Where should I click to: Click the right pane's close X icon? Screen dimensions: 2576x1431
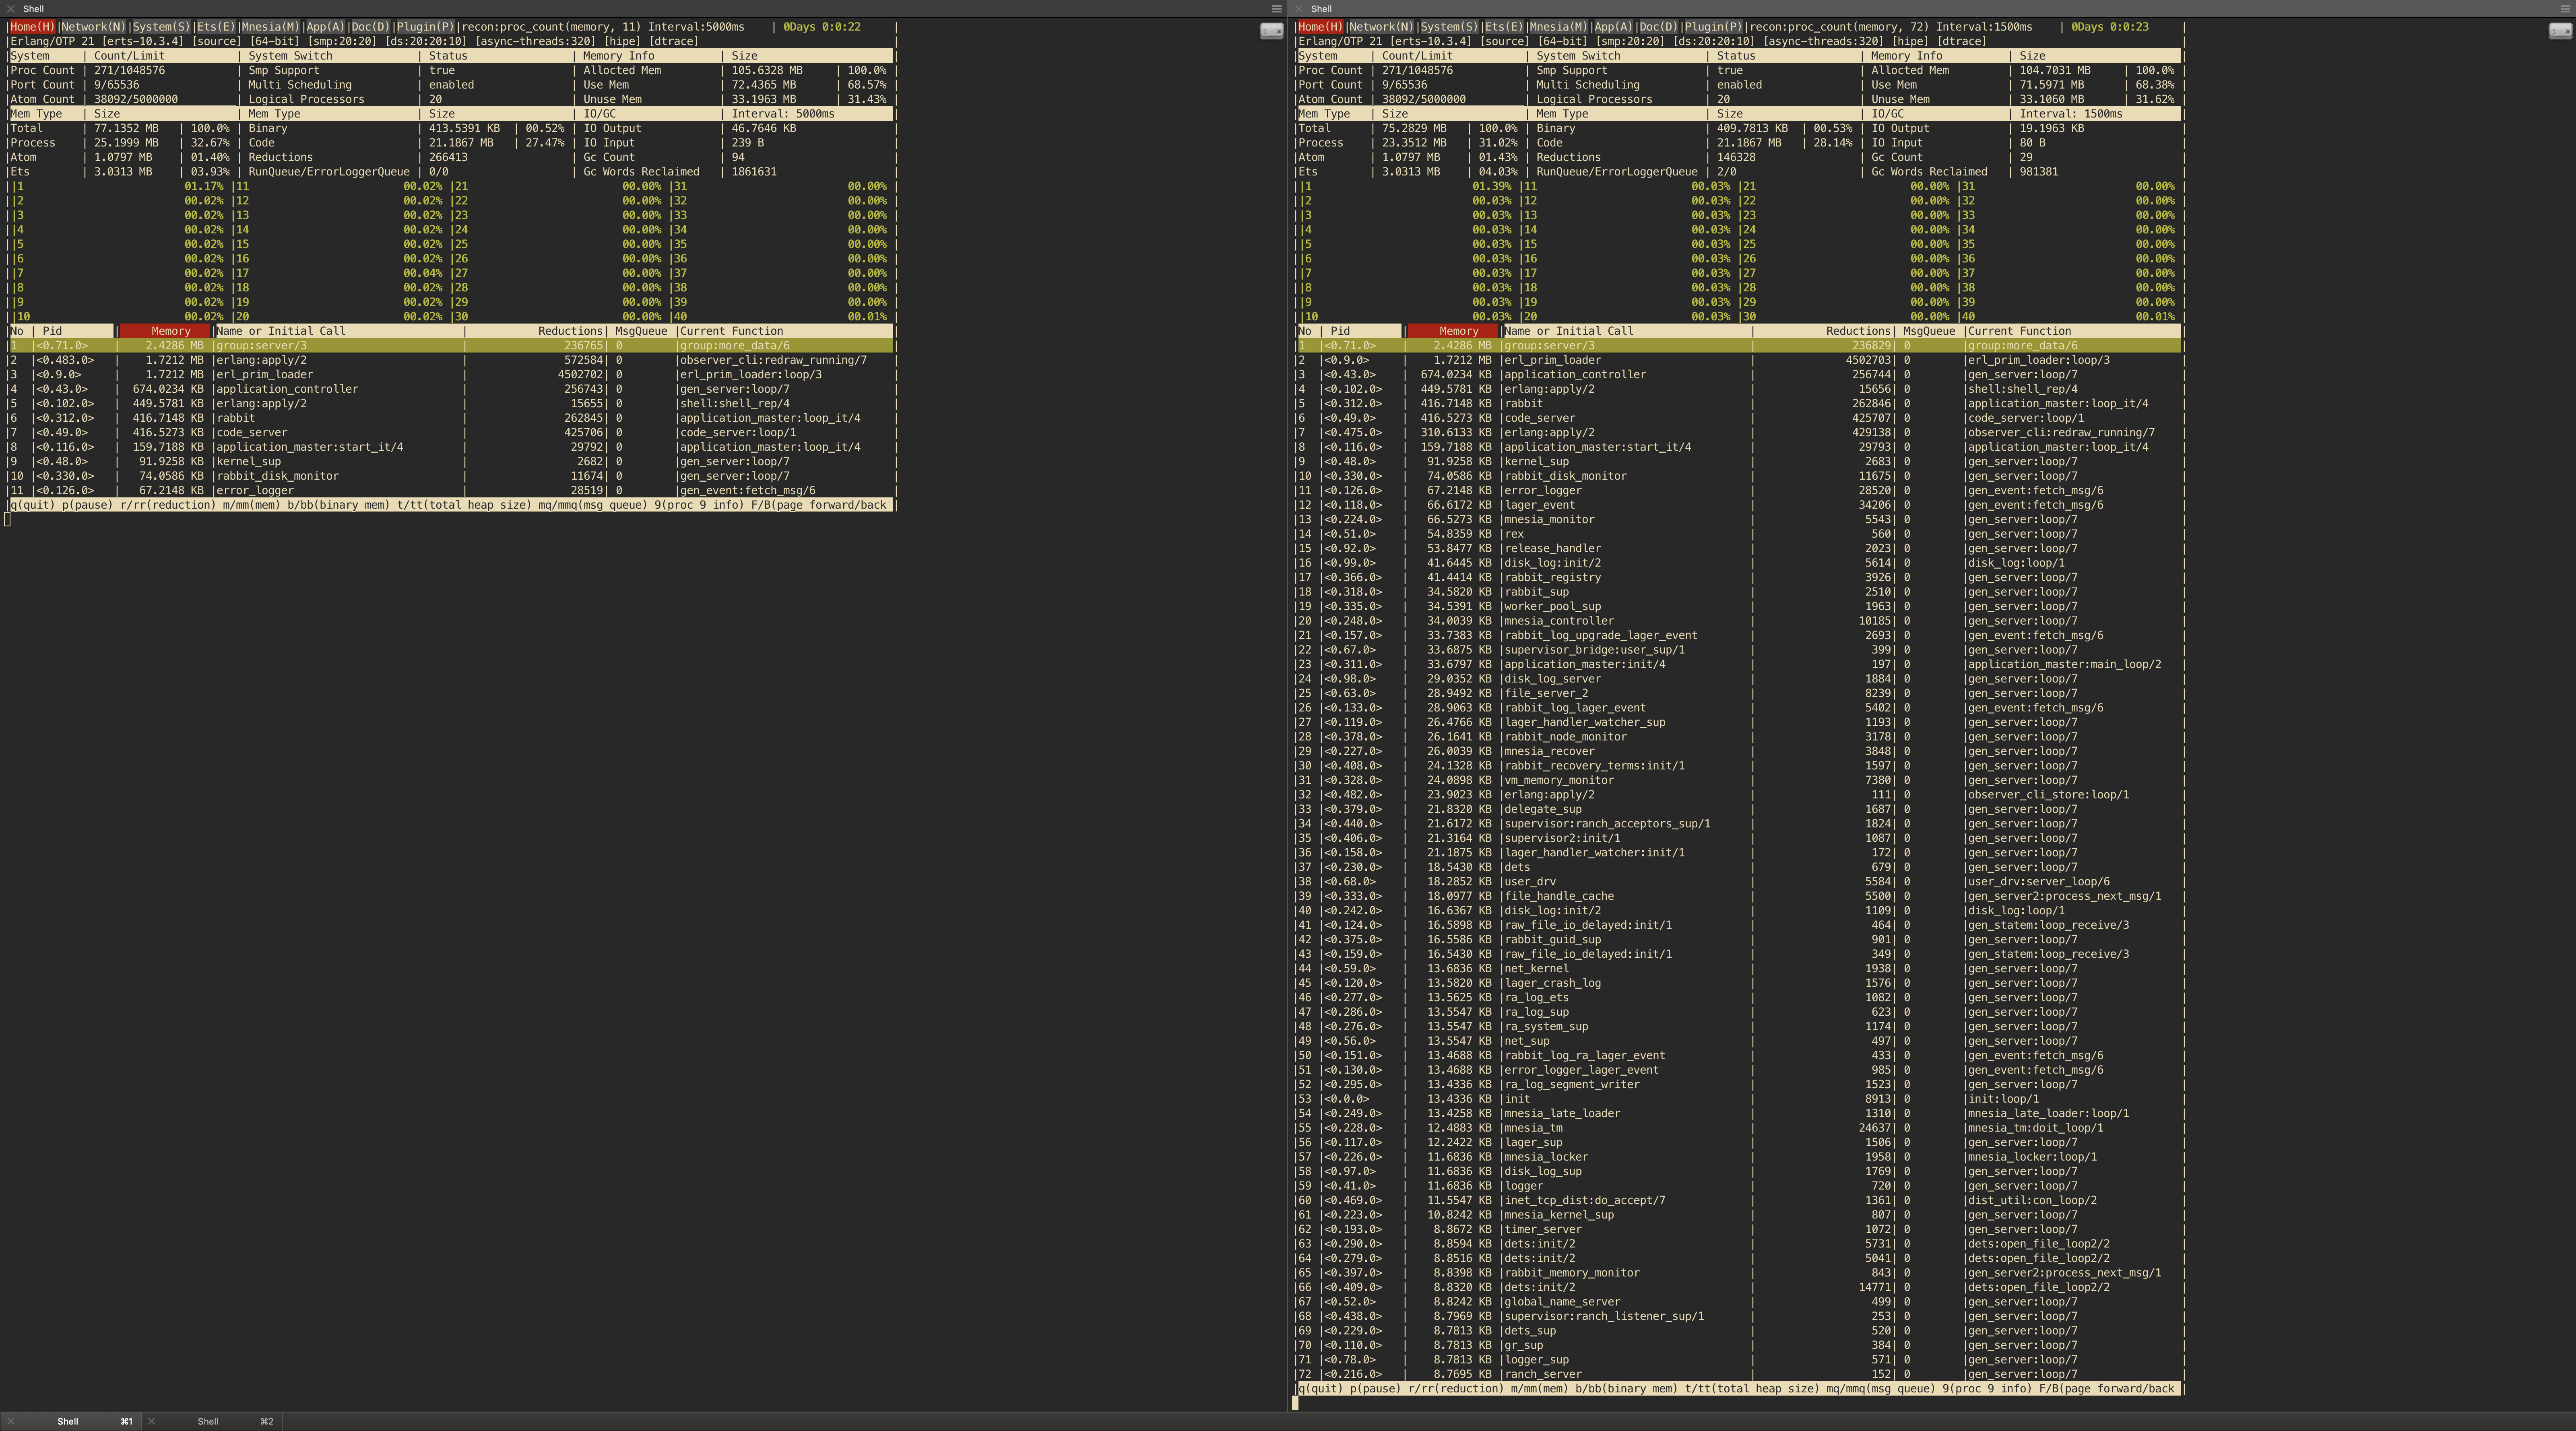[1298, 9]
